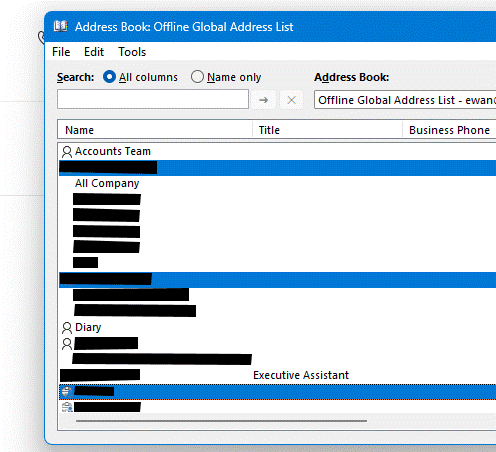Sort by the Title column header
Image resolution: width=496 pixels, height=452 pixels.
pos(328,130)
